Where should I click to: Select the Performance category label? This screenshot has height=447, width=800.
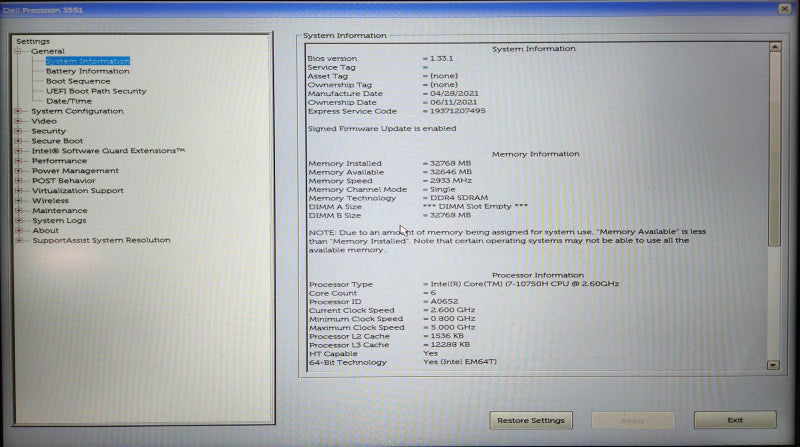59,161
